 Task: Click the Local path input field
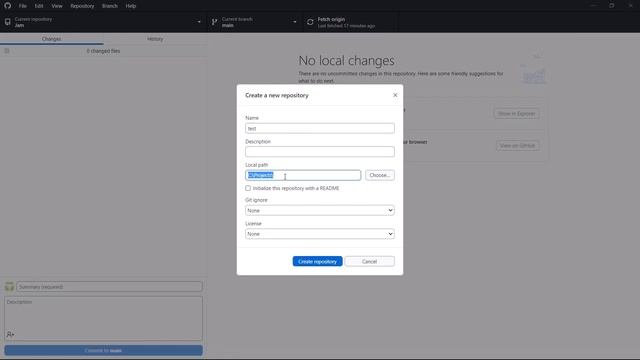click(303, 175)
